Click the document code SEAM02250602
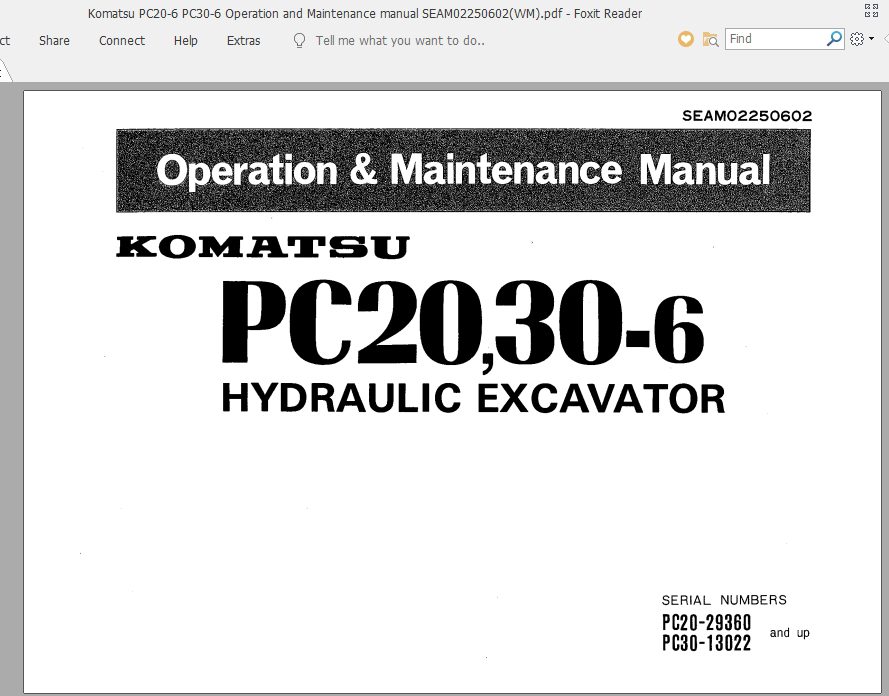889x696 pixels. tap(747, 116)
